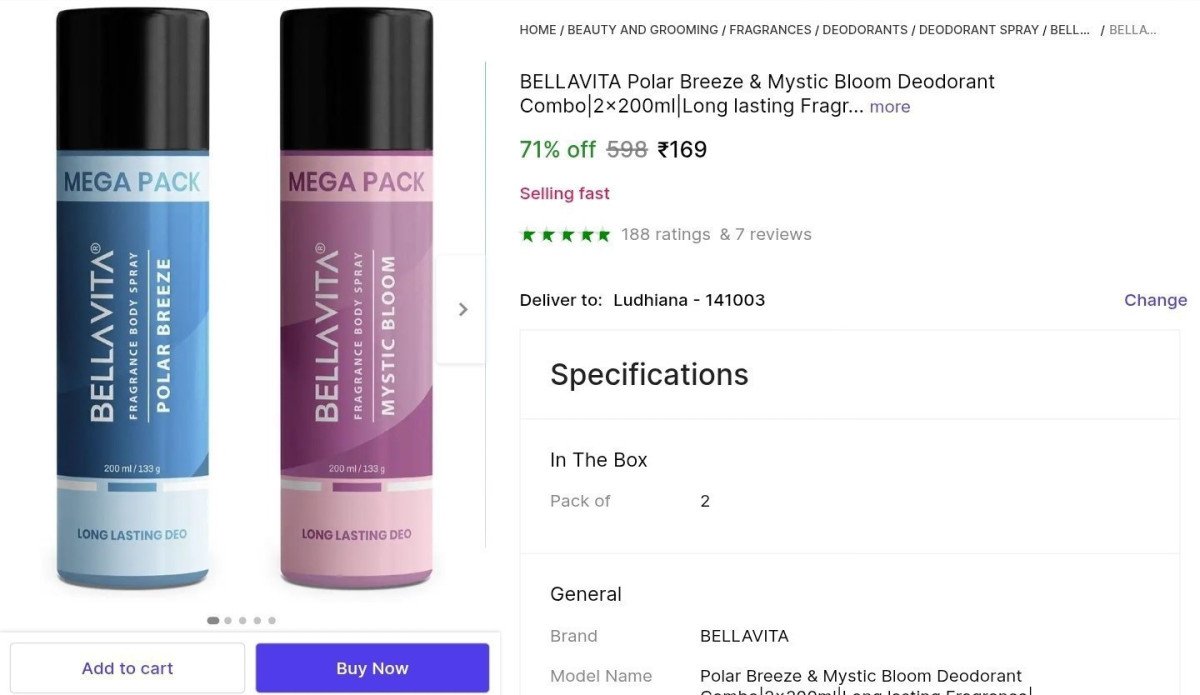
Task: Click the first star in the rating row
Action: [527, 234]
